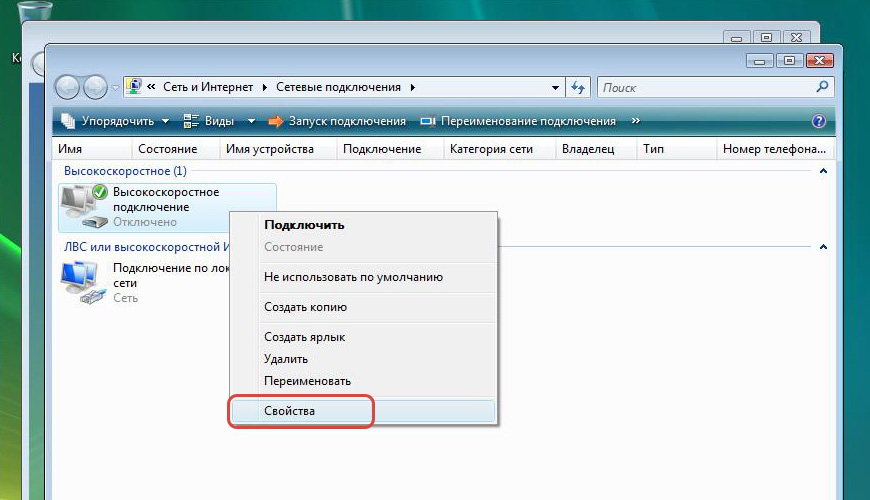Open Свойства from the context menu
Screen dimensions: 870x500
click(x=363, y=411)
